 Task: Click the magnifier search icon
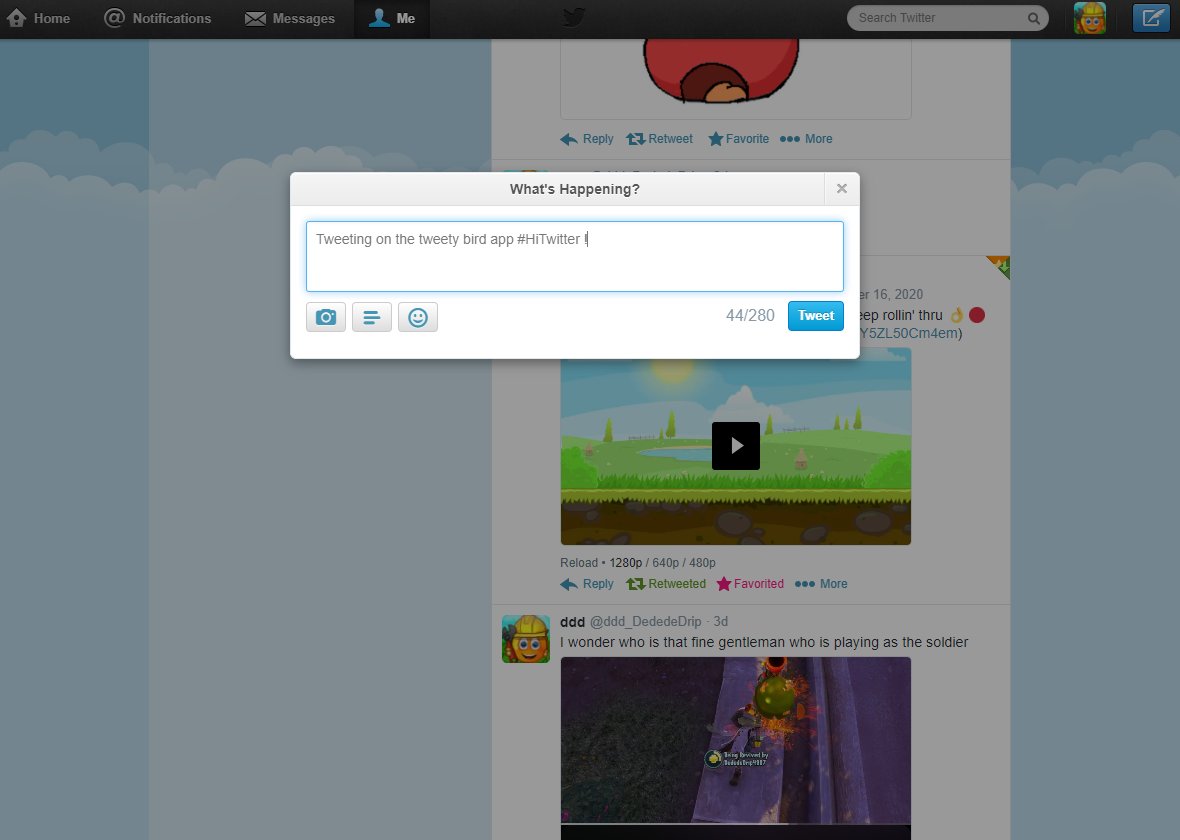(1034, 18)
